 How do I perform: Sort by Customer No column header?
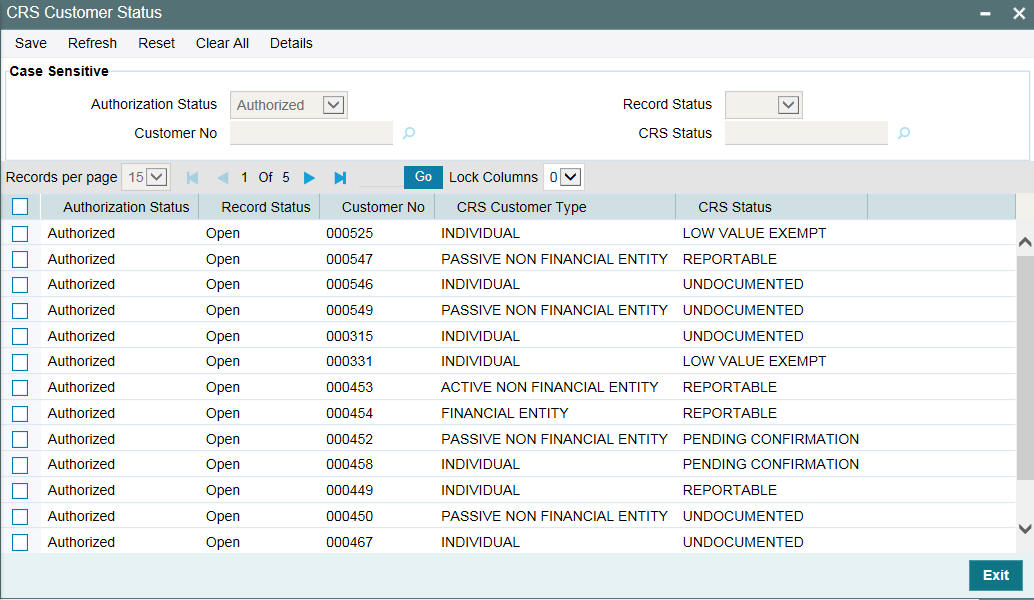pos(383,207)
